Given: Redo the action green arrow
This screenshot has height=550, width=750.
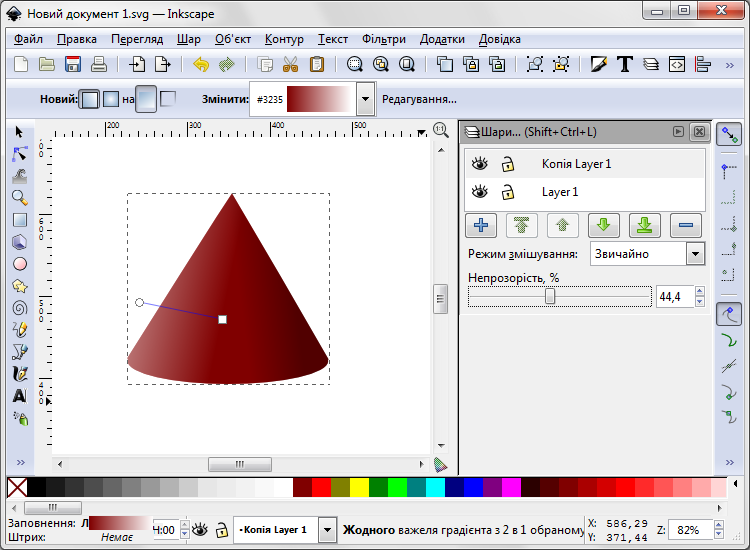Looking at the screenshot, I should pos(227,64).
